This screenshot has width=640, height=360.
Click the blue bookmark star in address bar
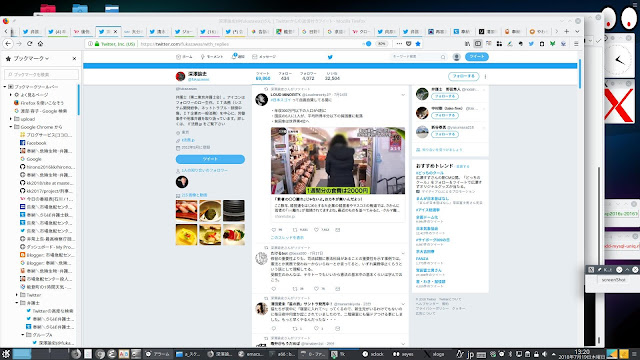coord(418,44)
